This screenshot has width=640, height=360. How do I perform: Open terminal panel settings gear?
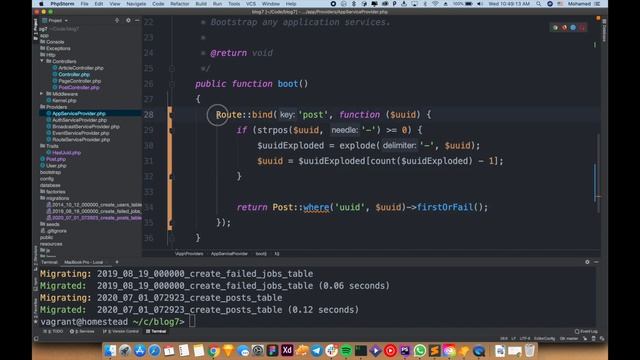tap(587, 262)
